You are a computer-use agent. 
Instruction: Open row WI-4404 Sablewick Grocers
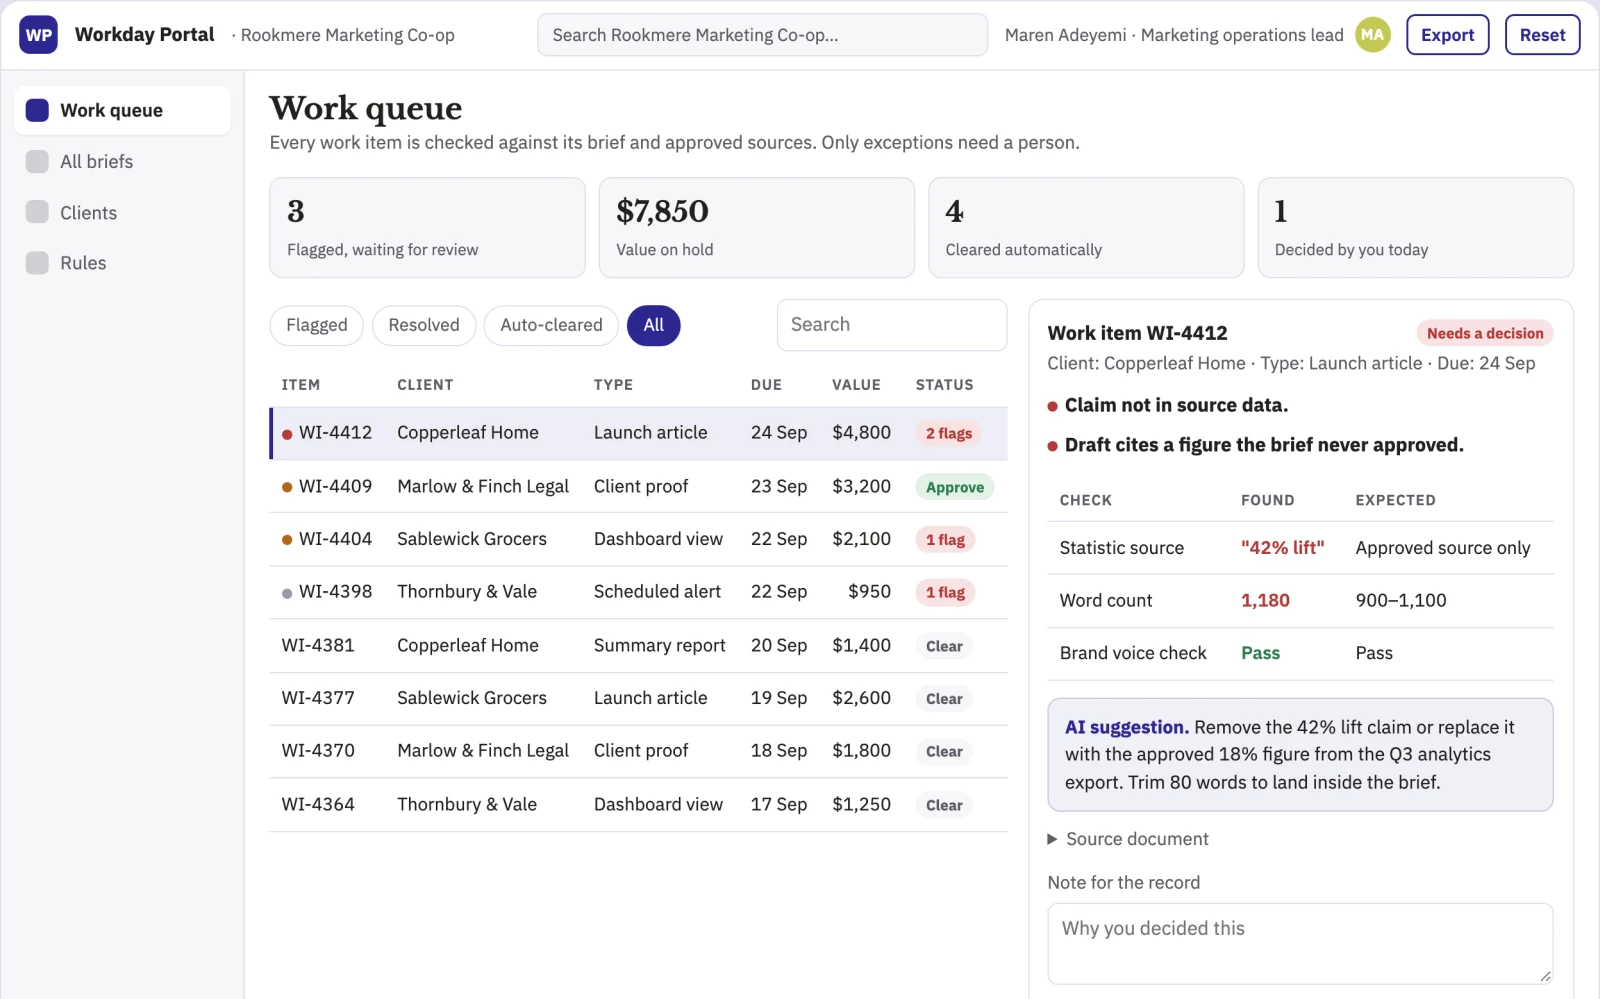click(x=638, y=539)
